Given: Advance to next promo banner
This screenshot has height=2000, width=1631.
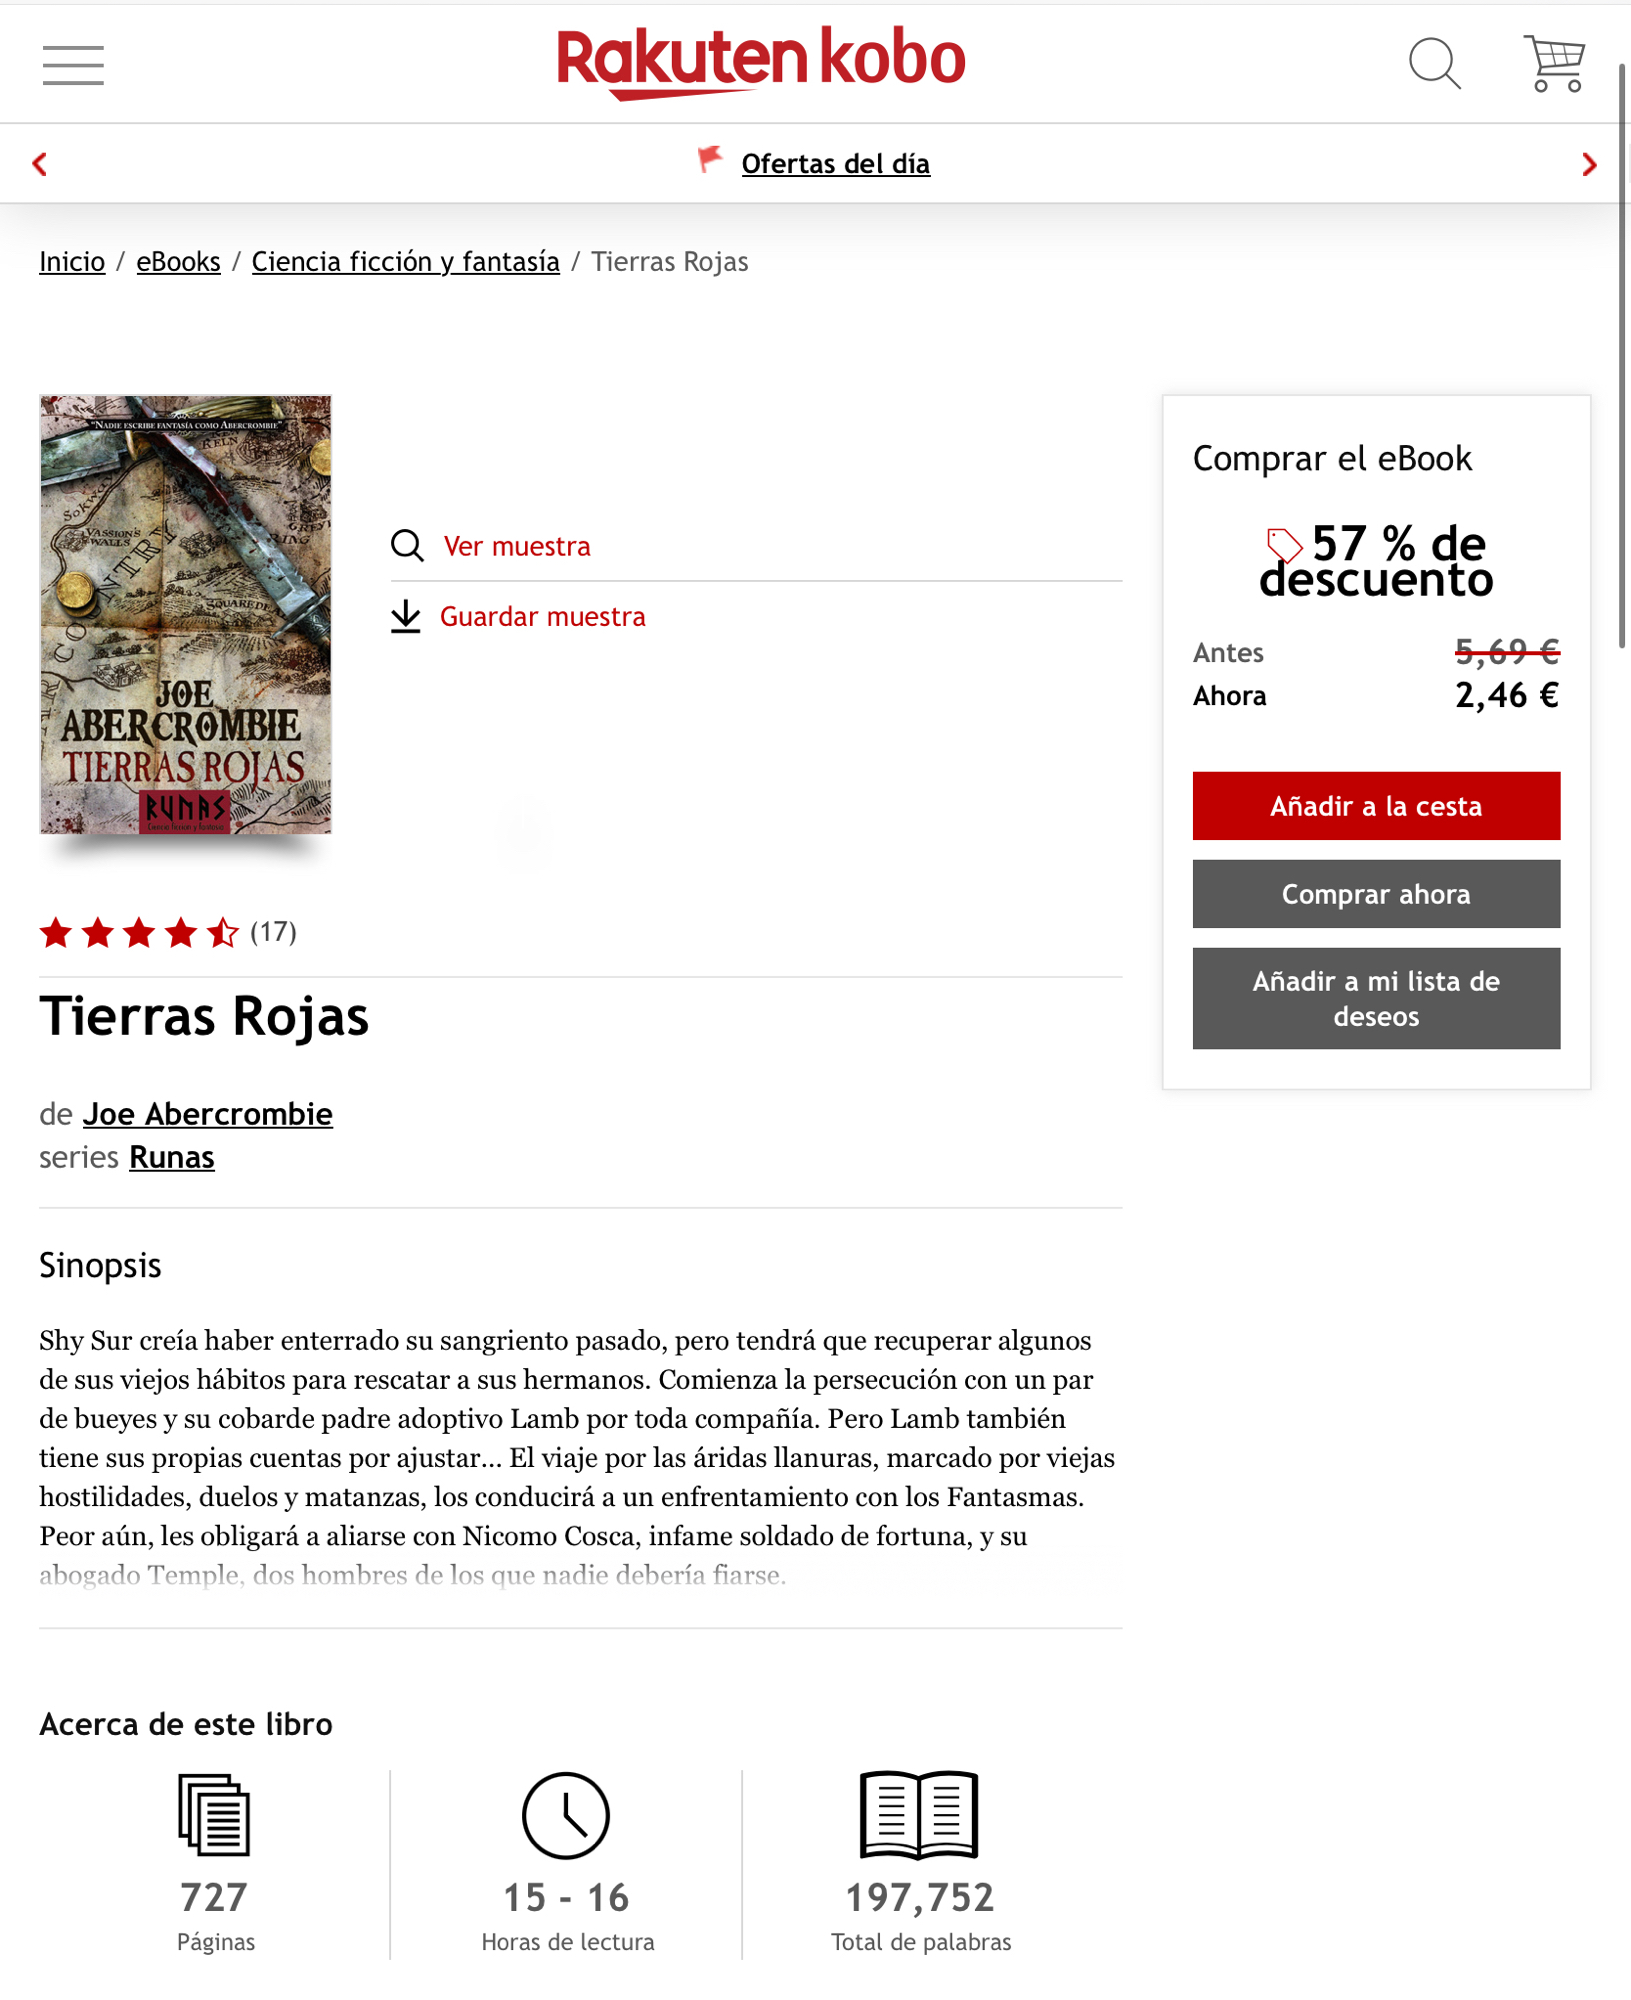Looking at the screenshot, I should pos(1589,164).
